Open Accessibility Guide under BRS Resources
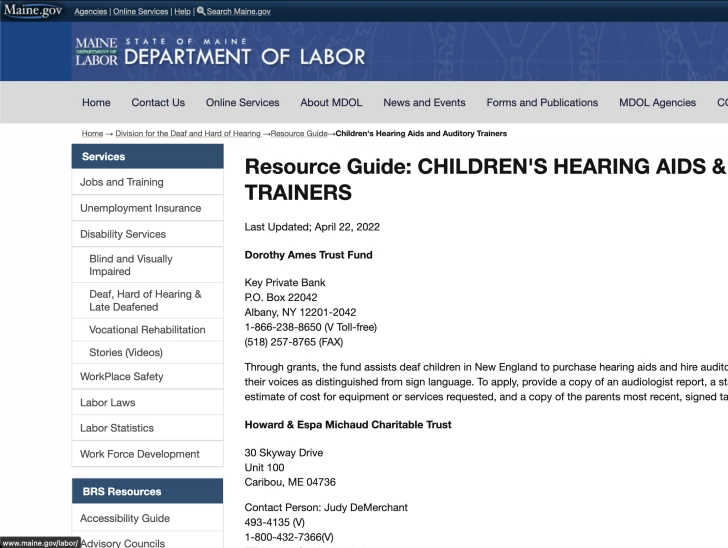The image size is (728, 548). pyautogui.click(x=125, y=518)
